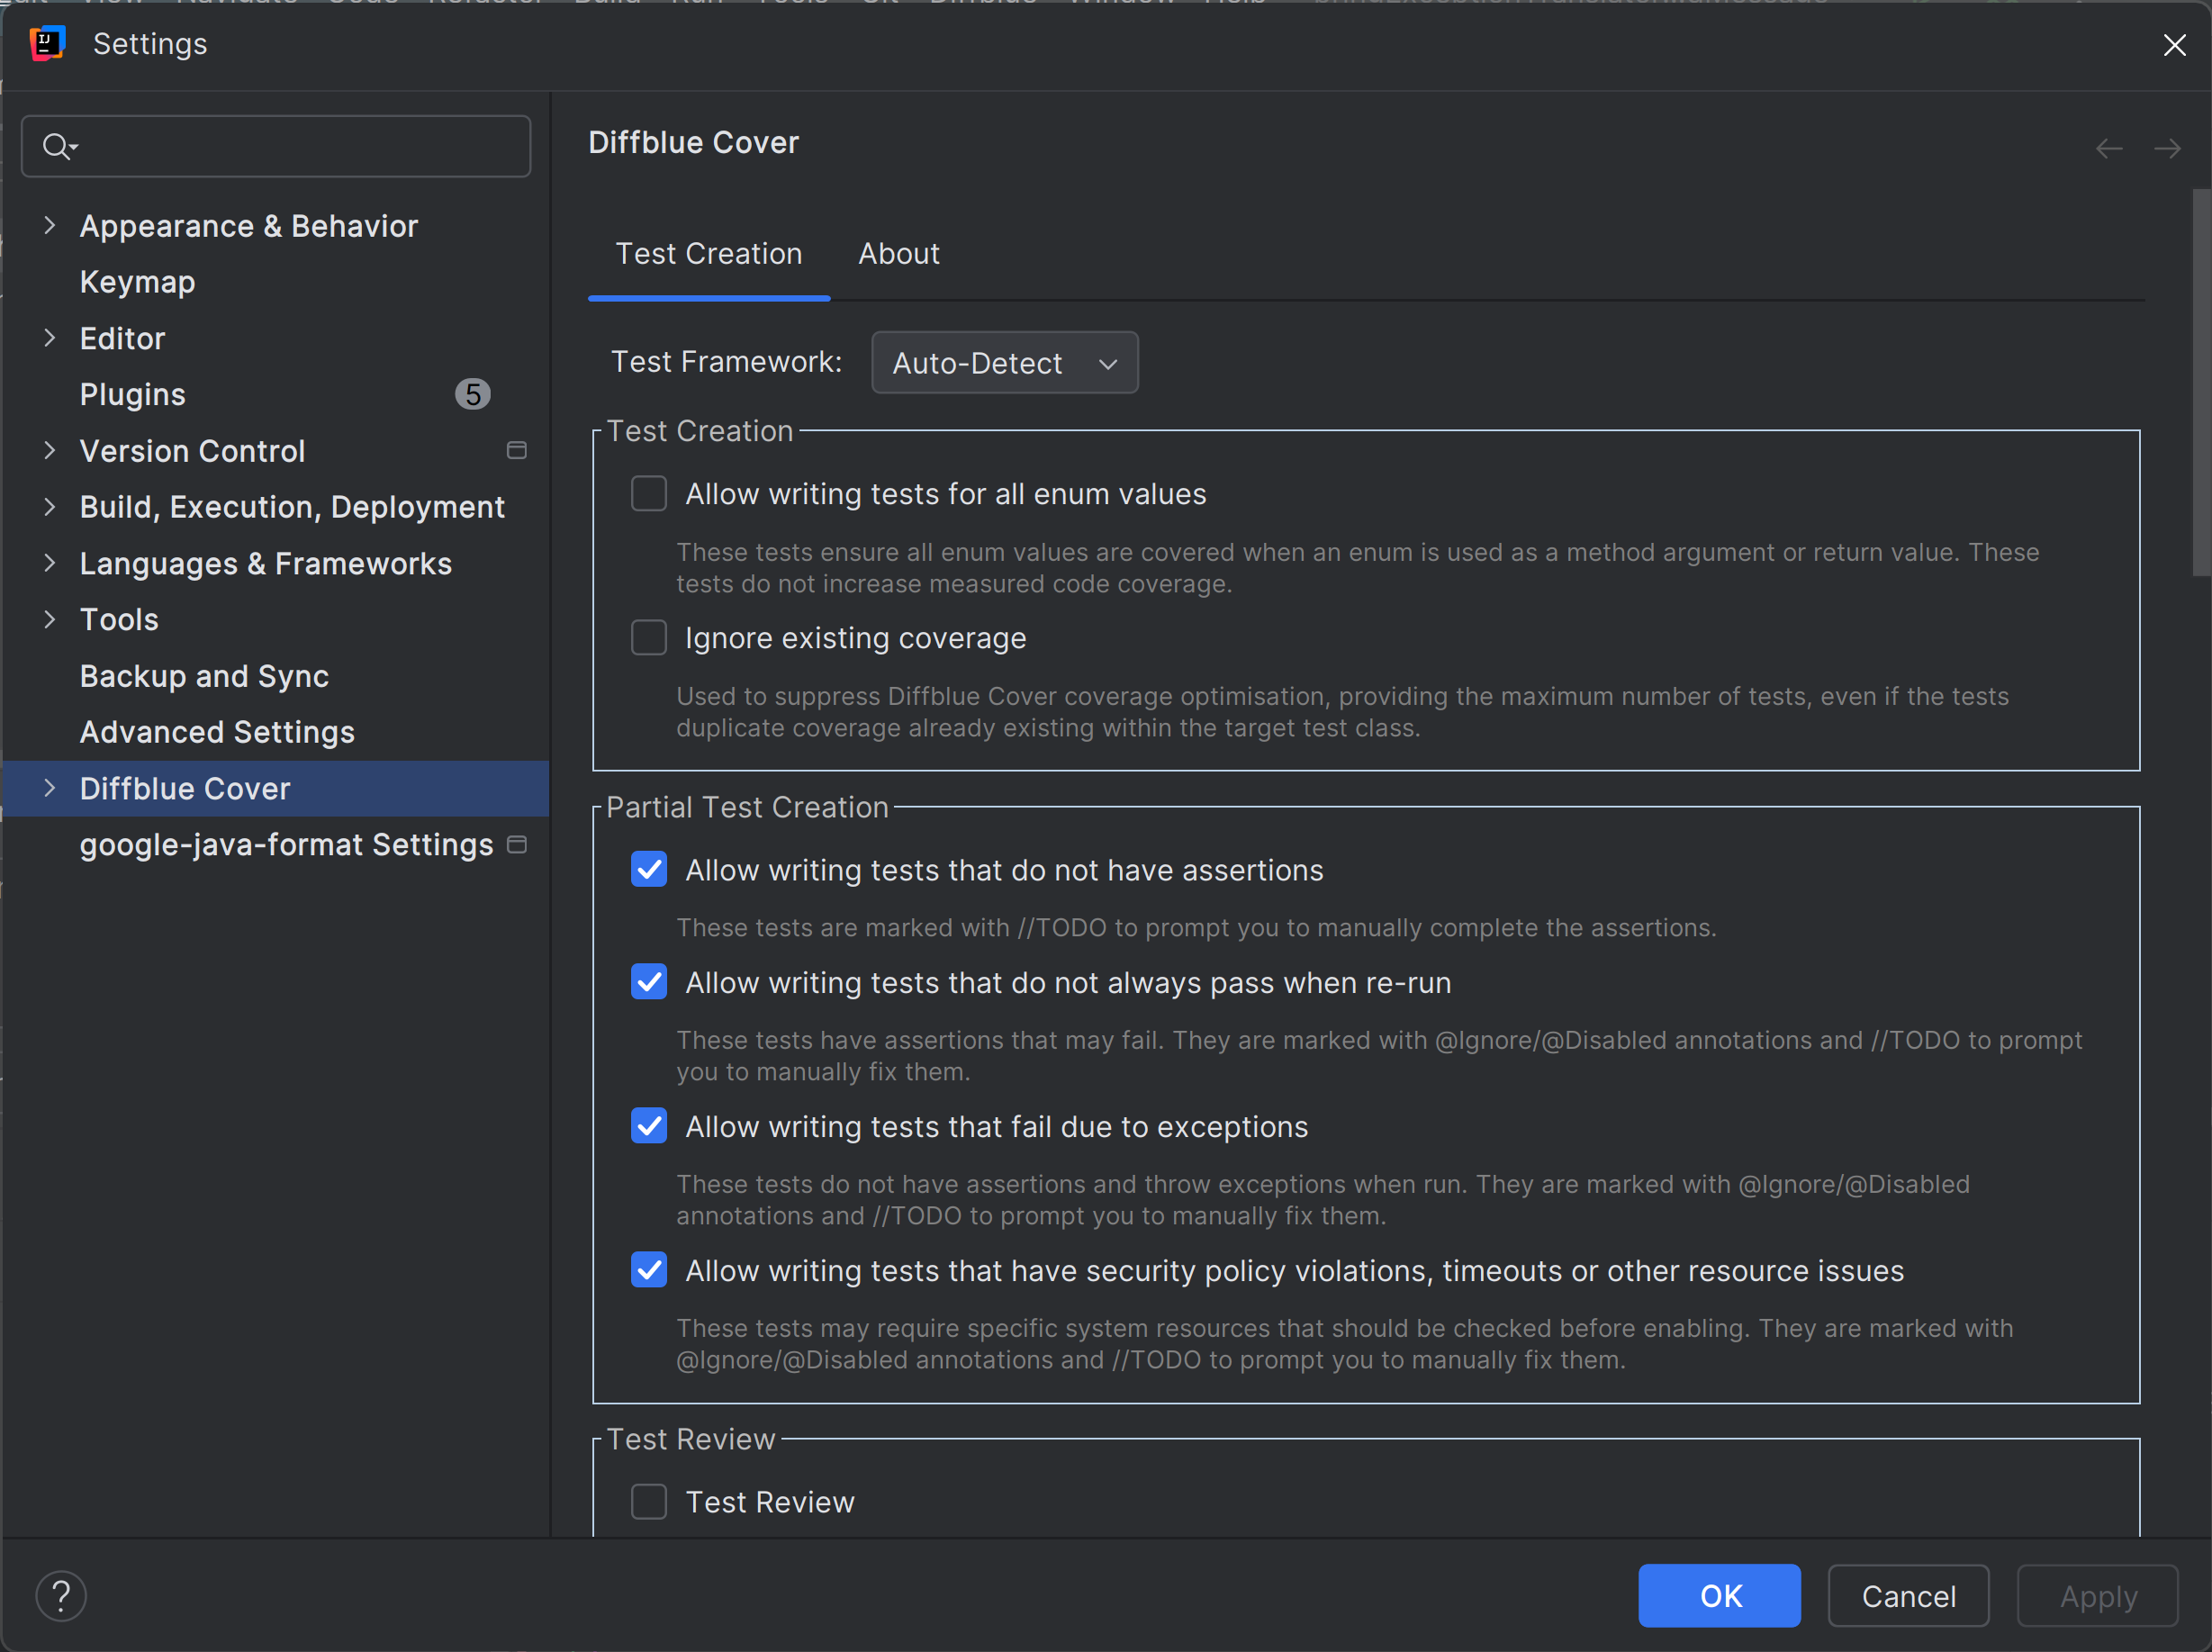Click the IntelliJ IDEA logo icon
This screenshot has width=2212, height=1652.
click(x=47, y=44)
